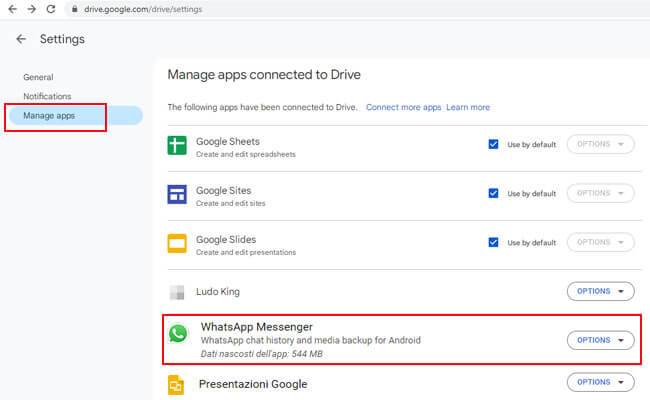
Task: Click the Dati nascosti dell'app: 544 MB text
Action: (x=262, y=354)
